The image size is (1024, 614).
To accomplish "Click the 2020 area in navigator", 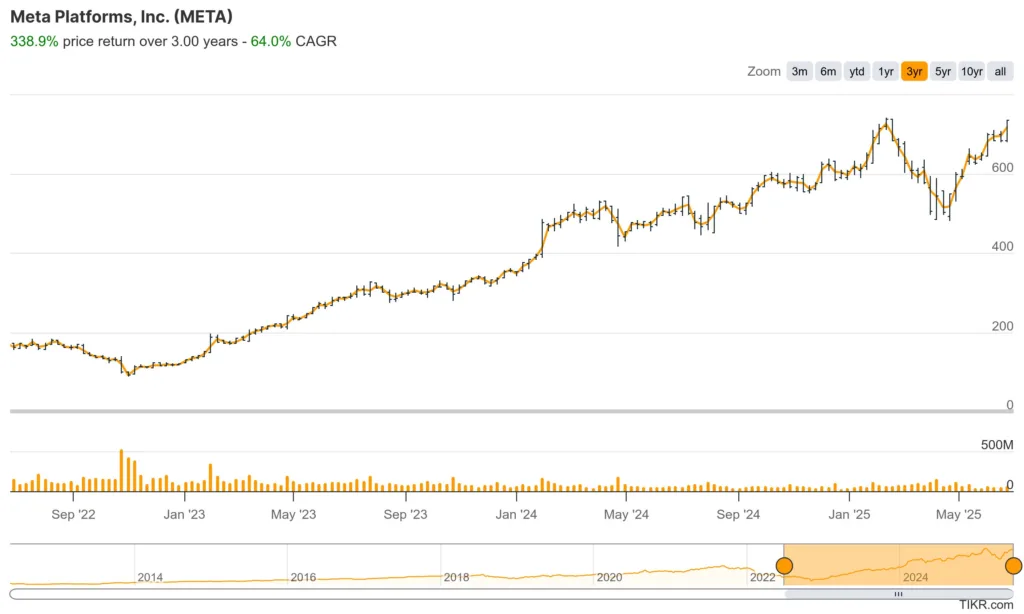I will (x=609, y=577).
